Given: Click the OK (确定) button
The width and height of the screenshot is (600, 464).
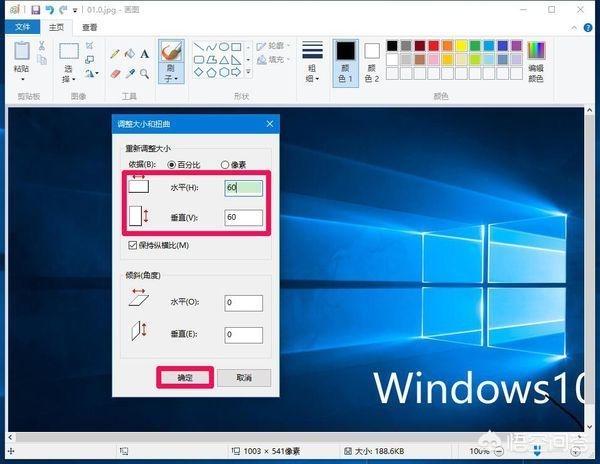Looking at the screenshot, I should tap(183, 377).
